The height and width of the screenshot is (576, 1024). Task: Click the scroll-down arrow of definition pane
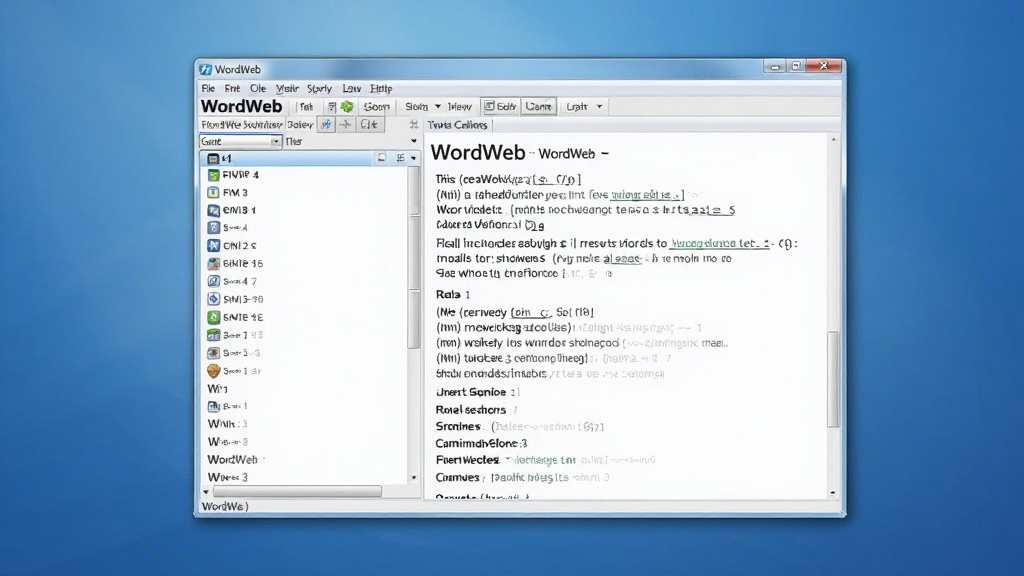(833, 493)
